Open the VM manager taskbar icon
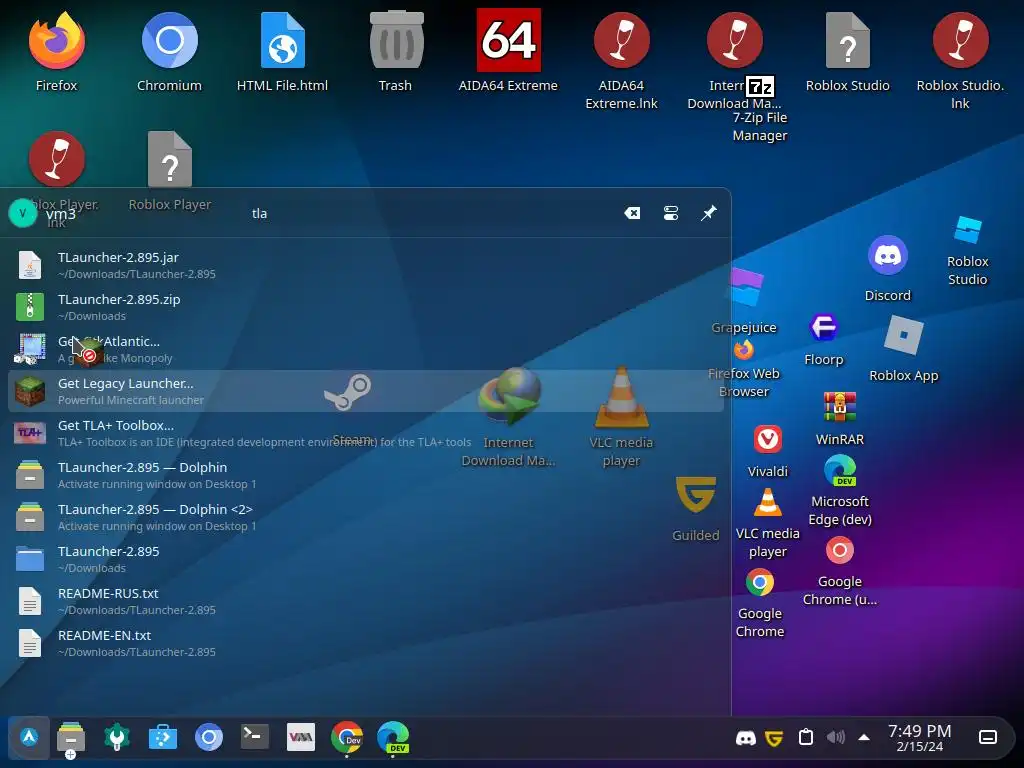 click(x=301, y=738)
